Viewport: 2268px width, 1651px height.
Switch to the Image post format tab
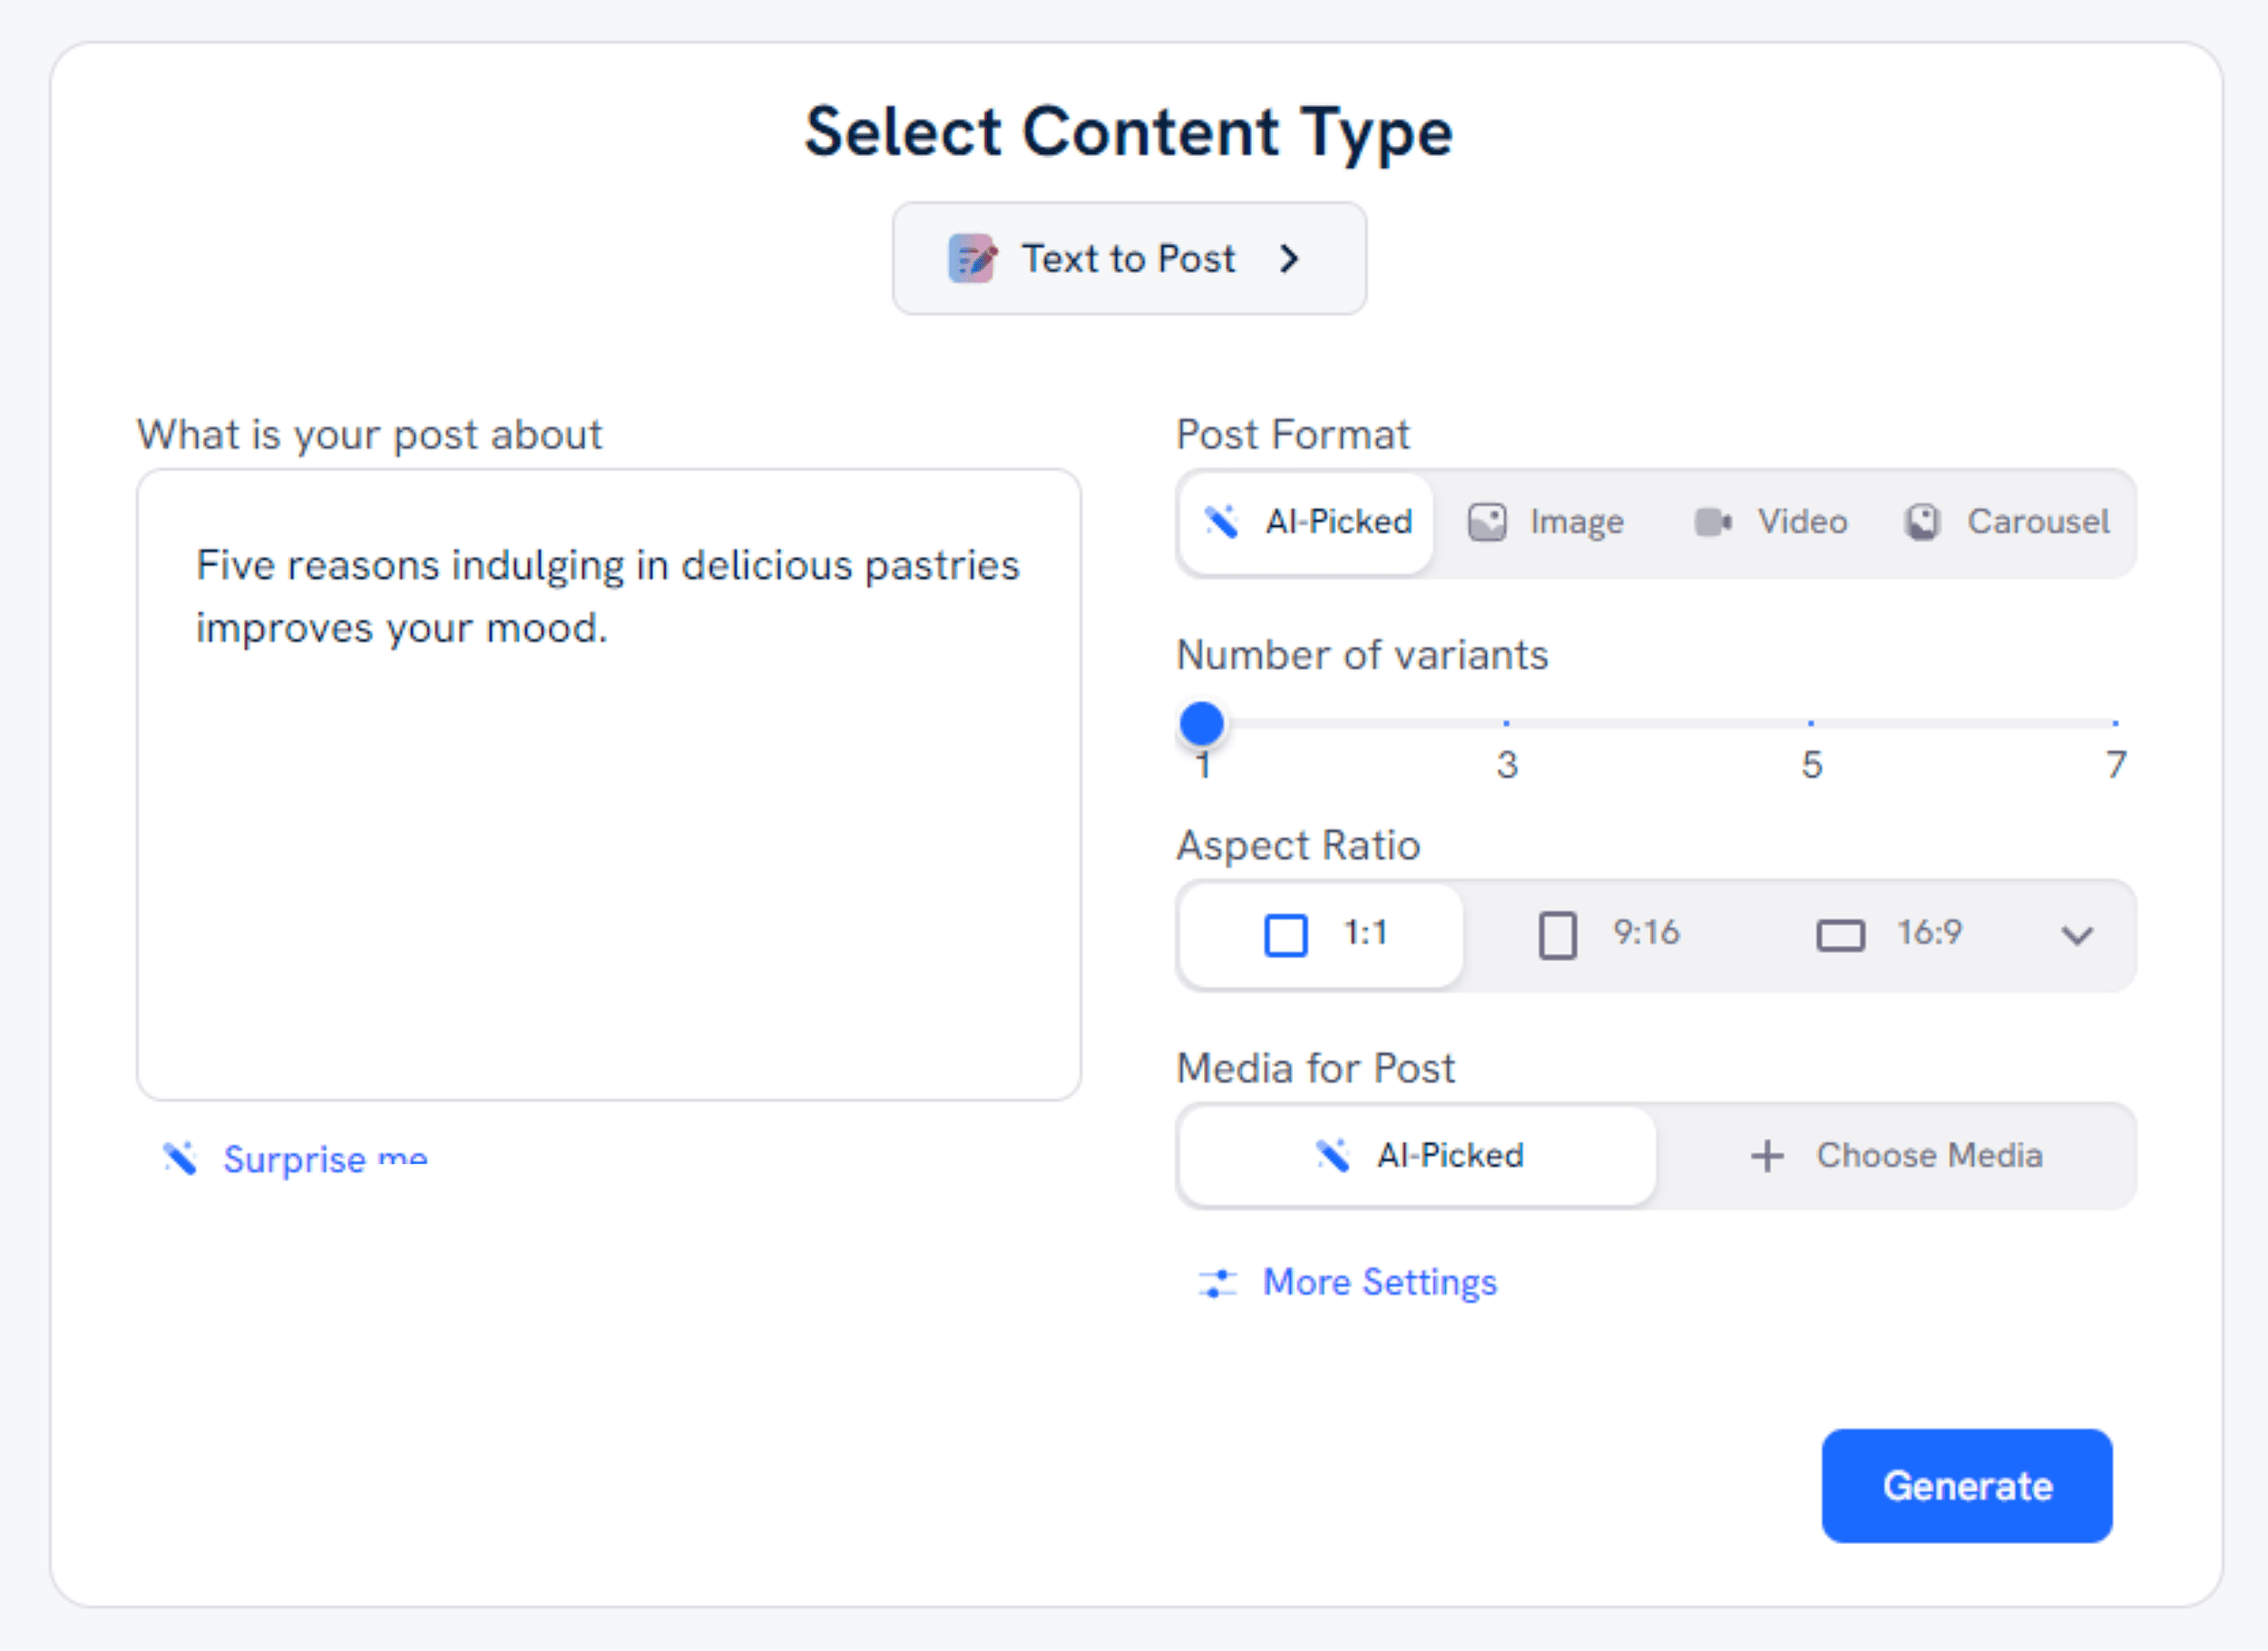1546,521
